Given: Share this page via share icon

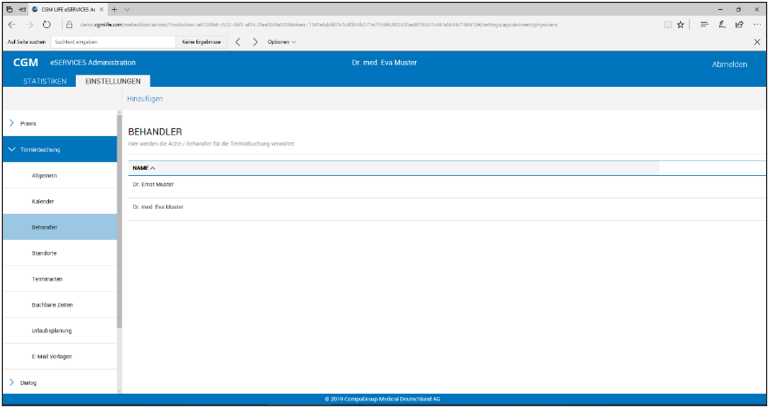Looking at the screenshot, I should 739,25.
